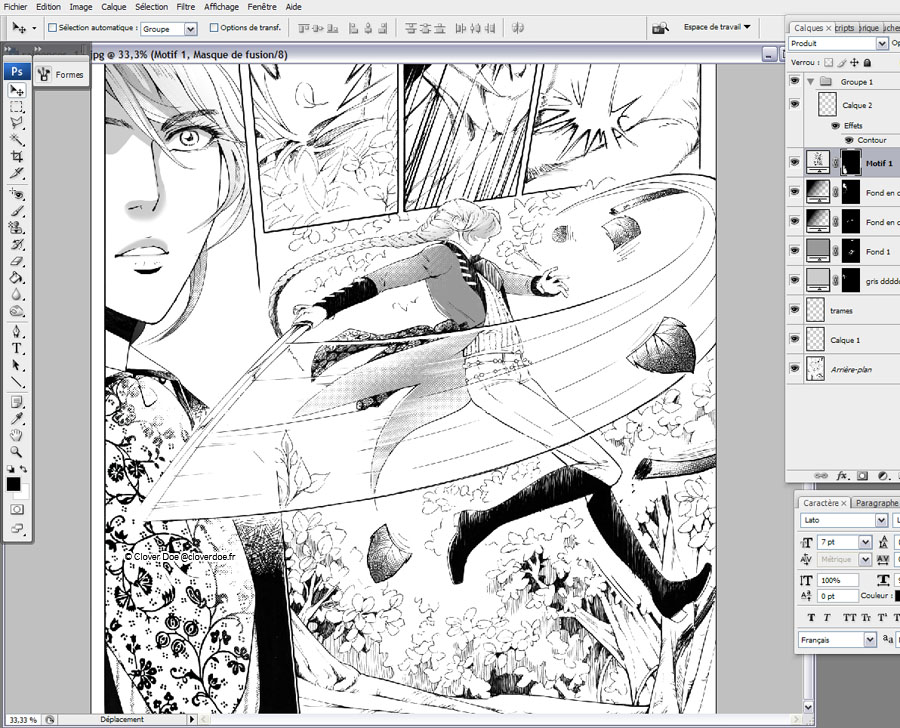
Task: Enable Options de transf. checkbox
Action: (x=214, y=28)
